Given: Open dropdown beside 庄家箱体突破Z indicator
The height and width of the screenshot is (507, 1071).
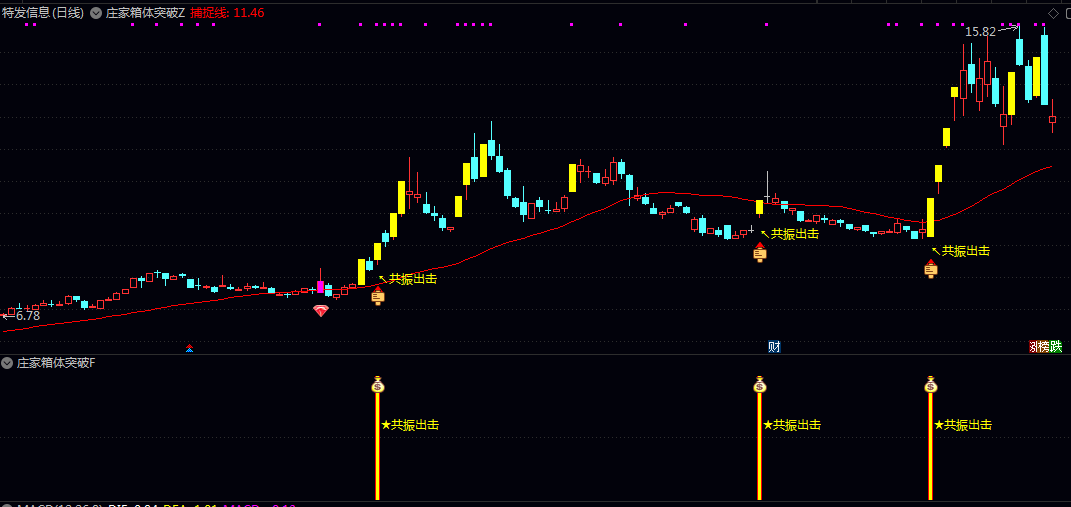Looking at the screenshot, I should (x=96, y=12).
